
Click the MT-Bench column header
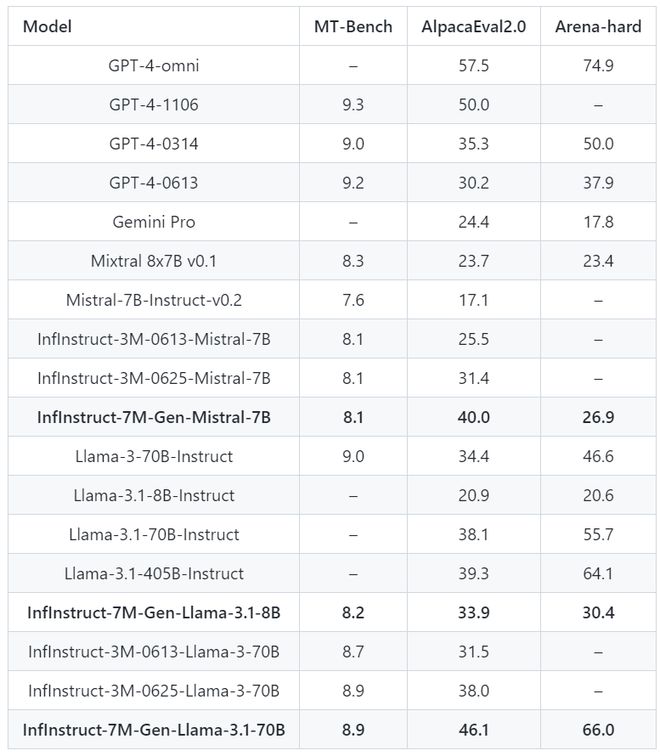[x=353, y=27]
